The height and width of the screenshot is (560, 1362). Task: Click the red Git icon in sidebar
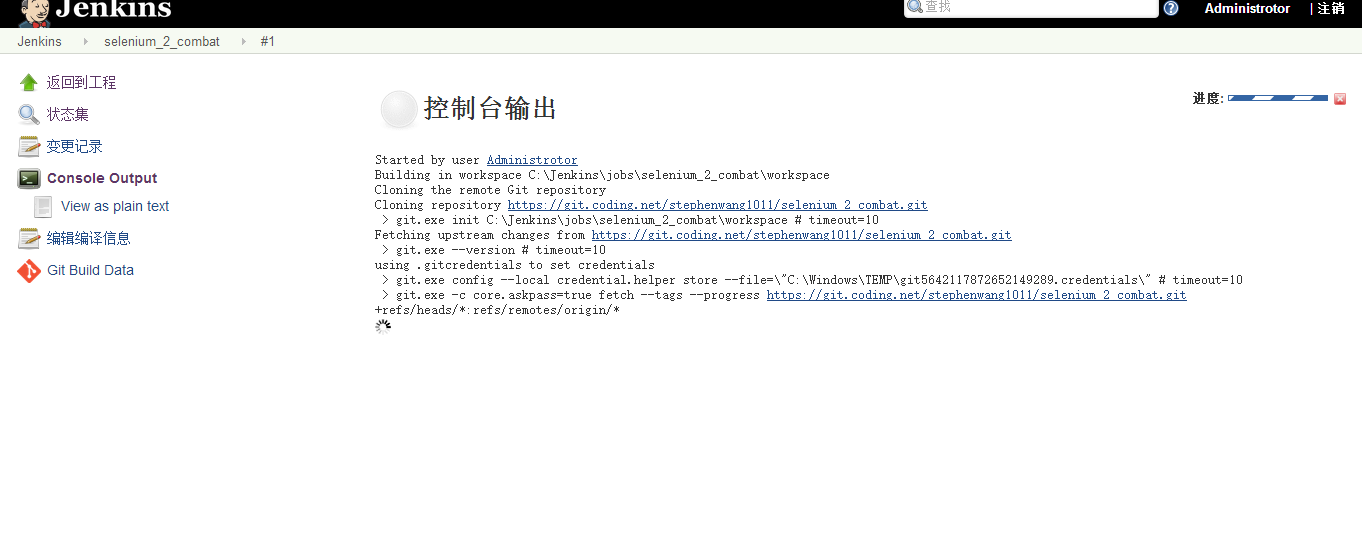[x=29, y=271]
